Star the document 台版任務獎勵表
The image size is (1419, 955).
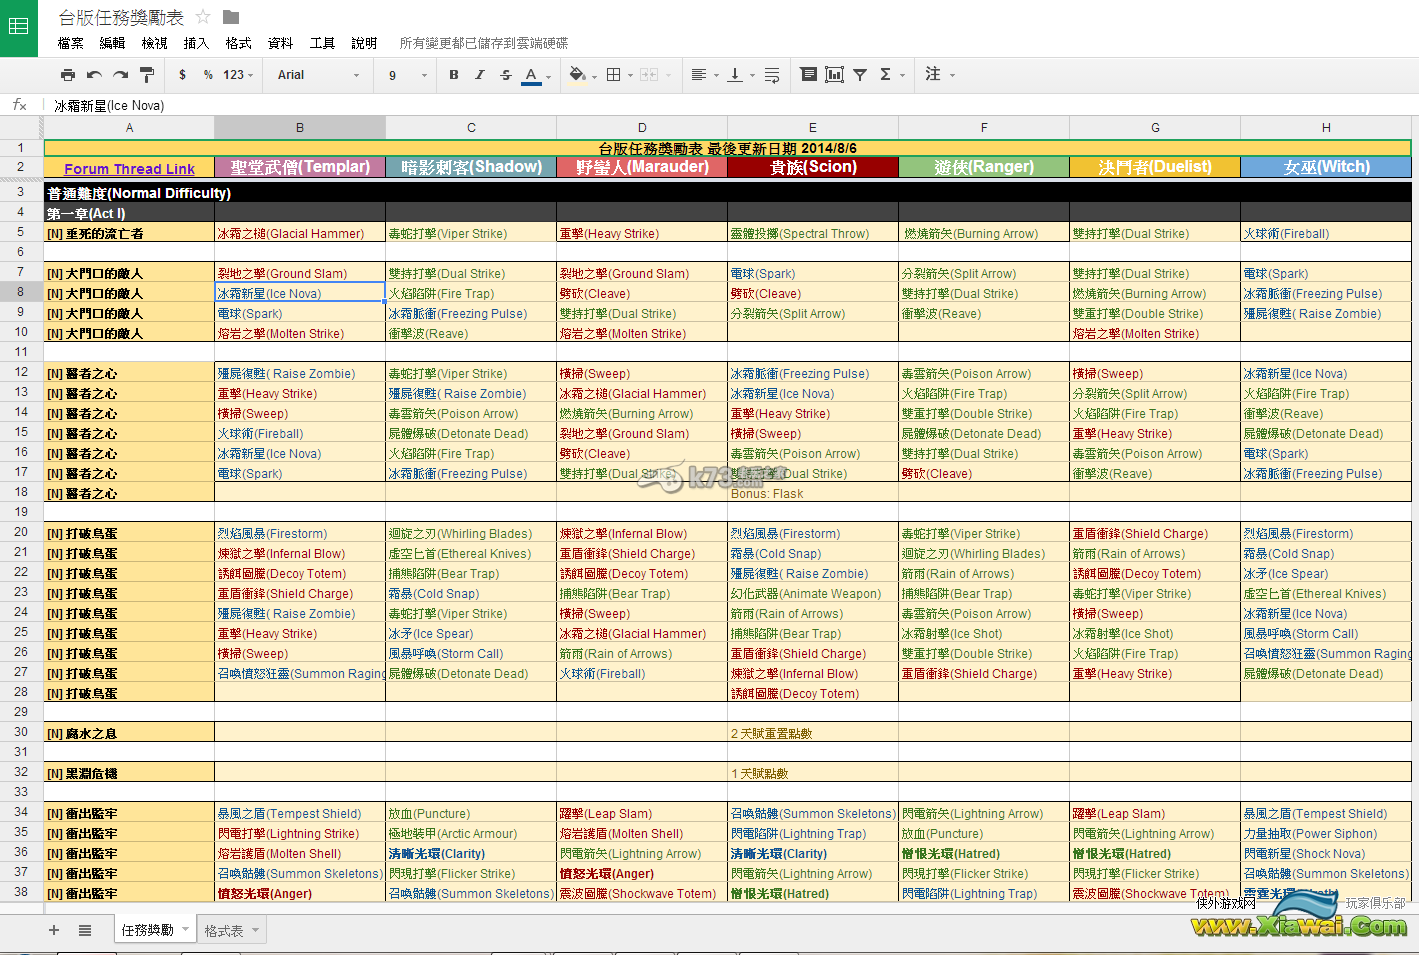203,17
